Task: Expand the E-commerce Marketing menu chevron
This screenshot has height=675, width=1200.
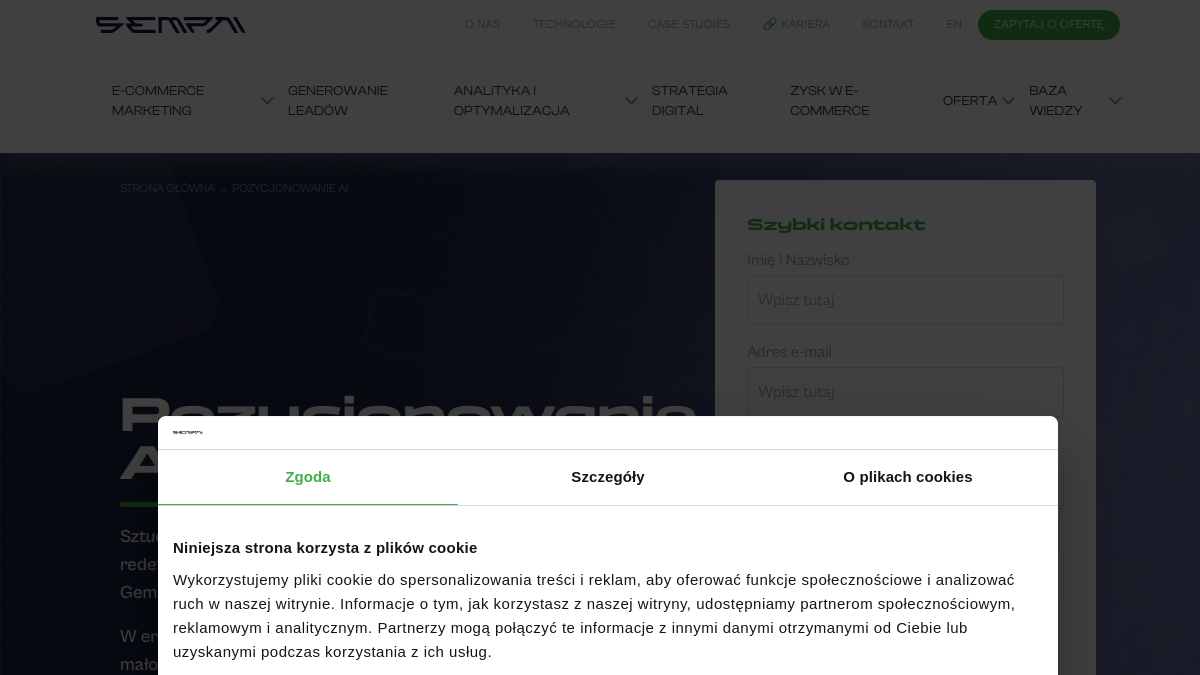Action: (267, 101)
